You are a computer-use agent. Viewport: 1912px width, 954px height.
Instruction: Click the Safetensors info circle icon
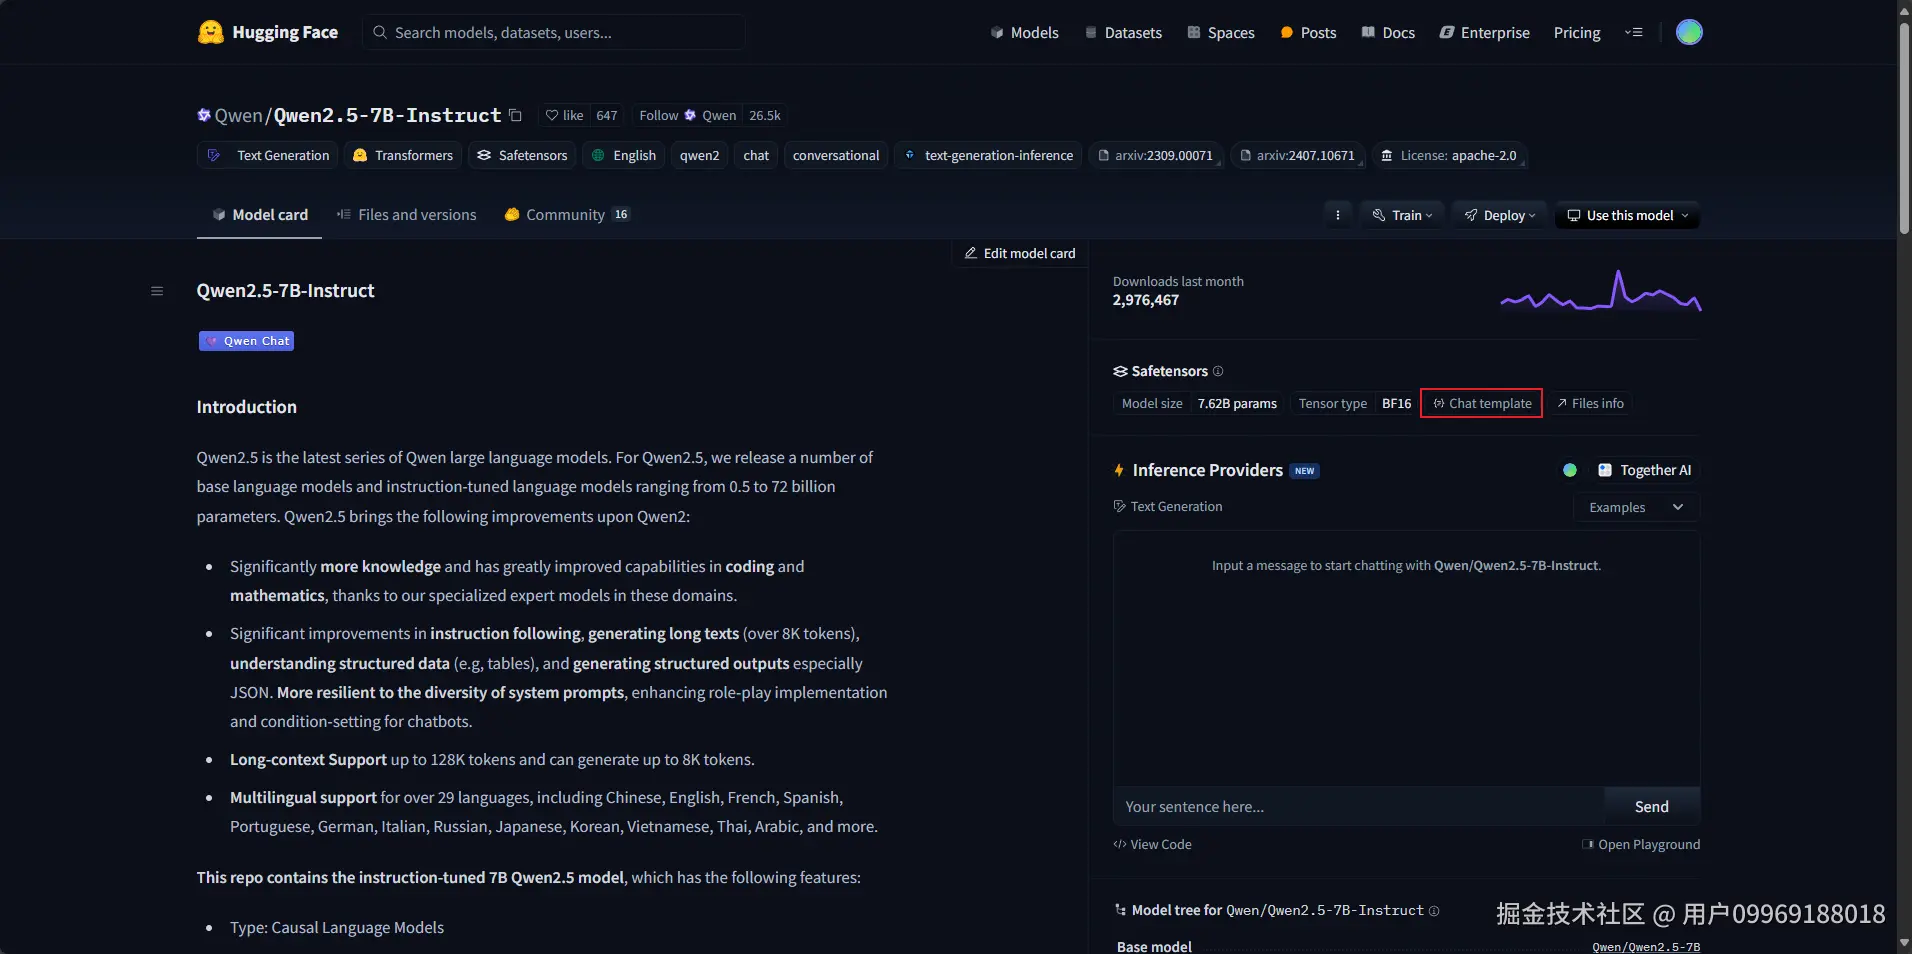tap(1218, 371)
